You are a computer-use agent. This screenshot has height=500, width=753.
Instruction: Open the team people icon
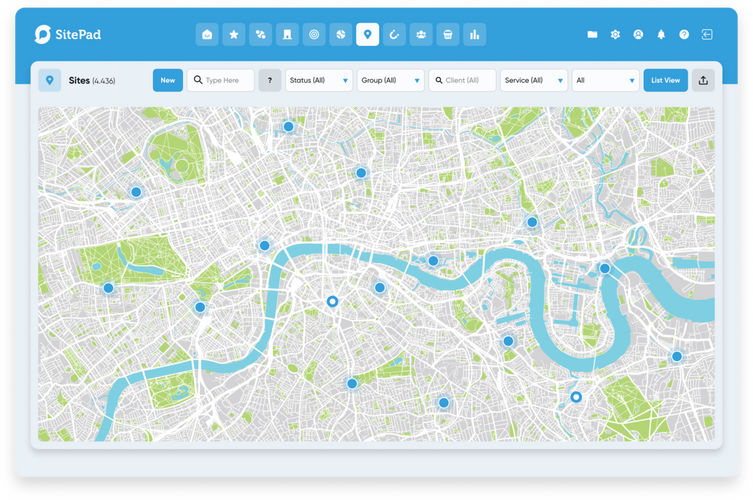[x=421, y=34]
